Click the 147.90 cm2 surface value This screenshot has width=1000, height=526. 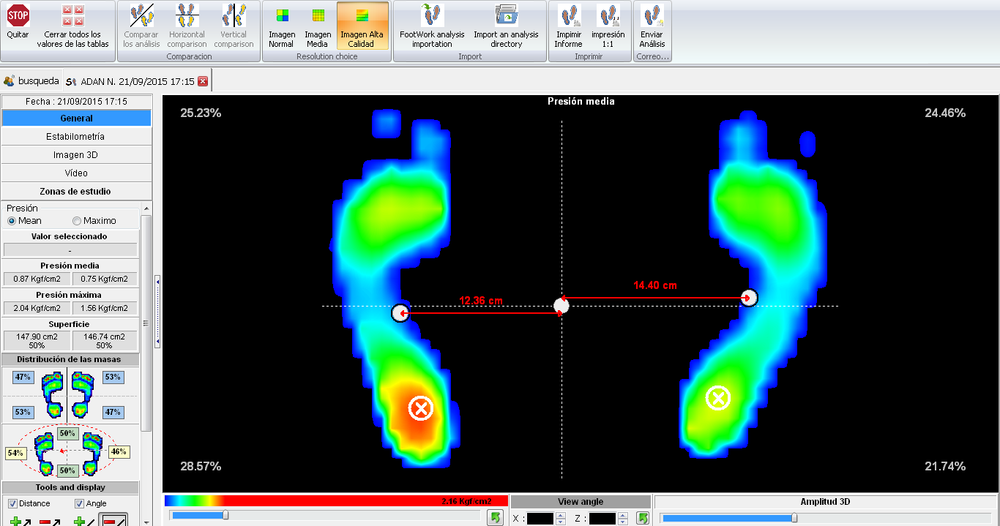pos(37,340)
